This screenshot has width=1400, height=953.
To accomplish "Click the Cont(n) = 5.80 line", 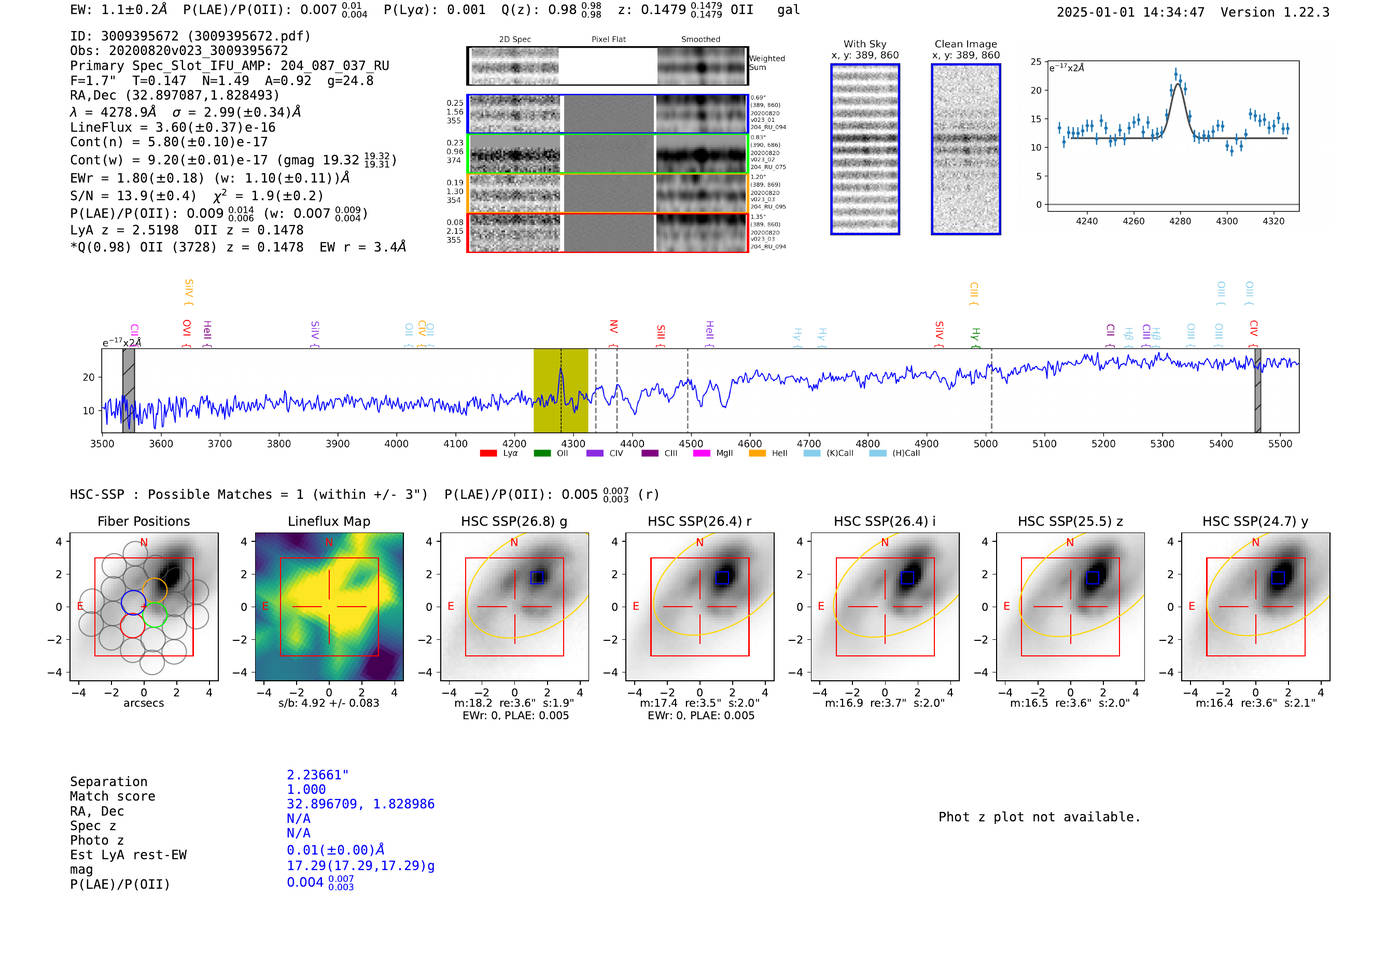I will coord(169,142).
